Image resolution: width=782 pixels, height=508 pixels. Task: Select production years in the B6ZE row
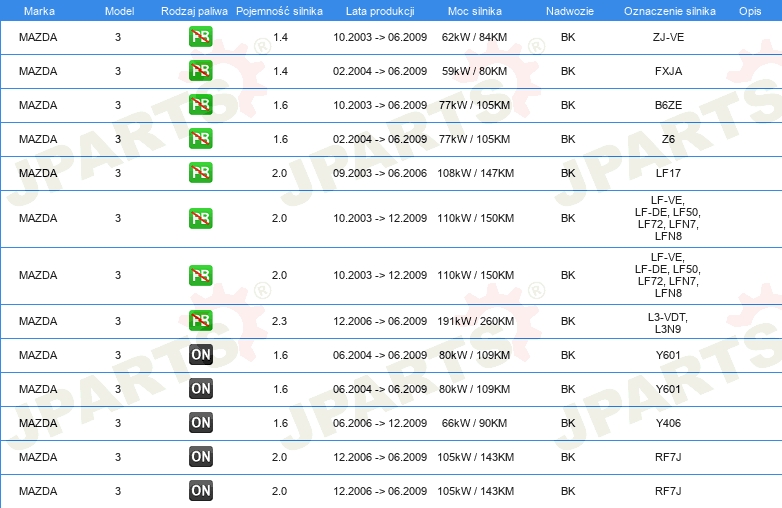[x=380, y=105]
